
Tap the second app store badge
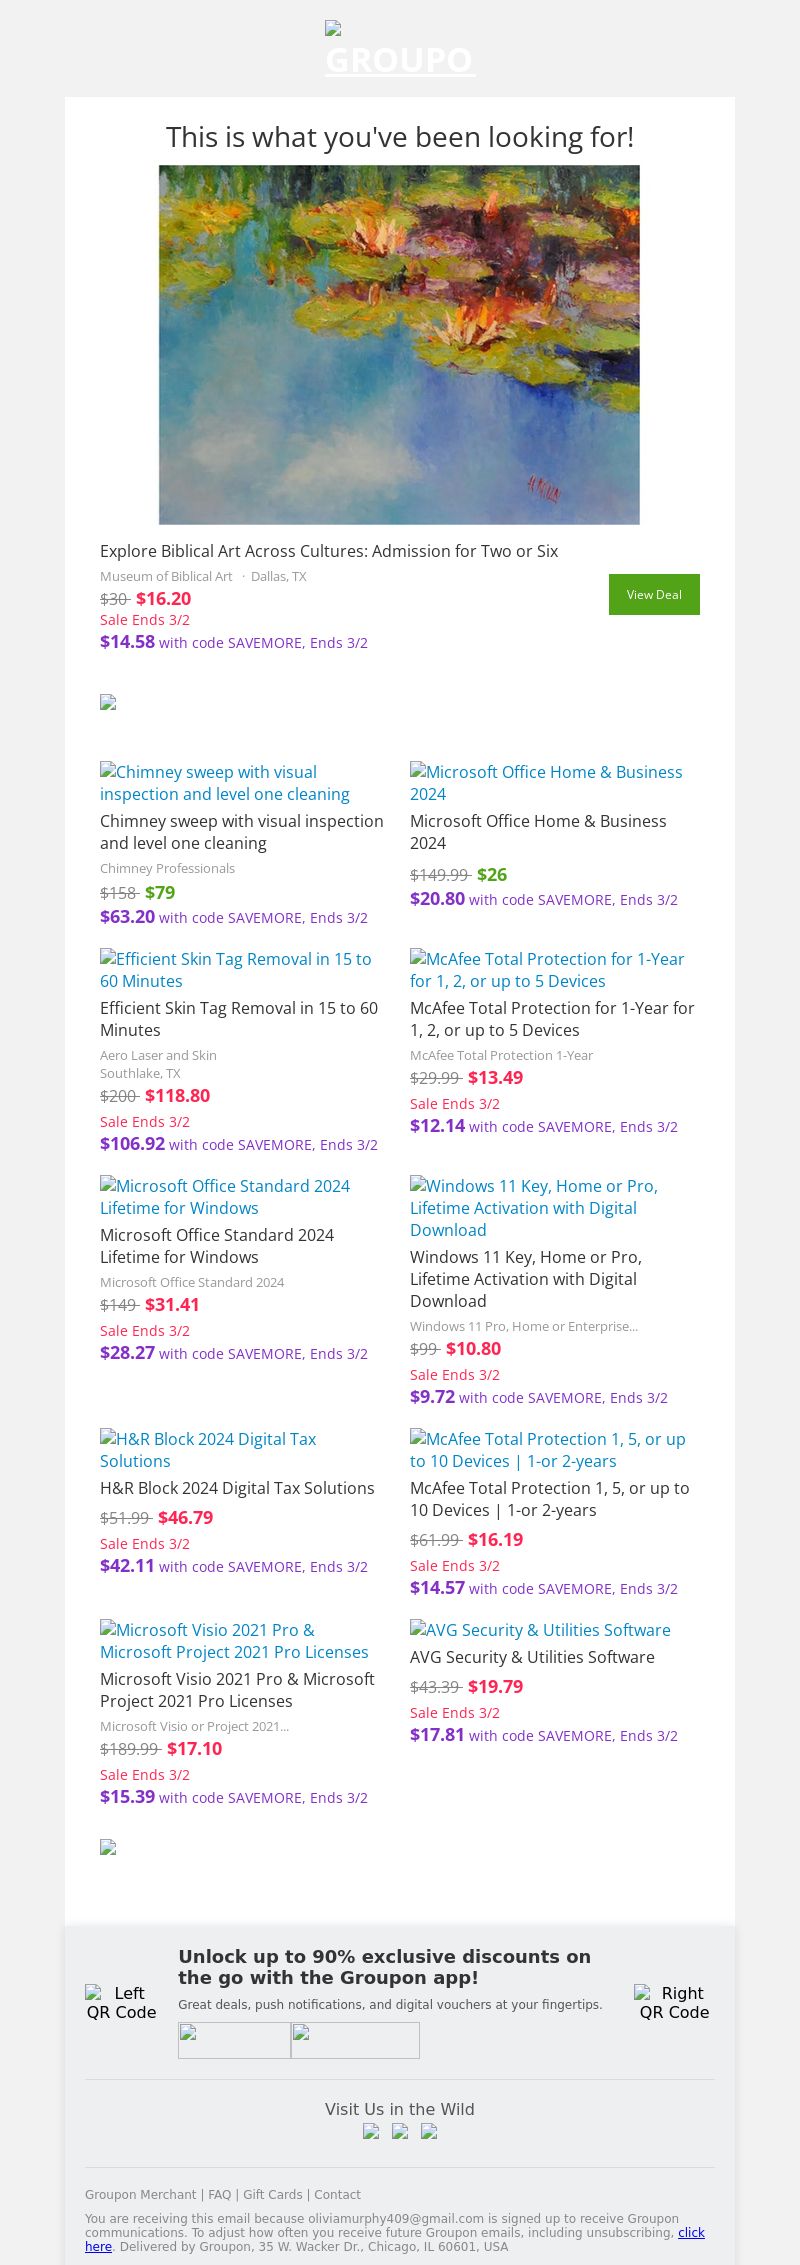(x=355, y=2040)
